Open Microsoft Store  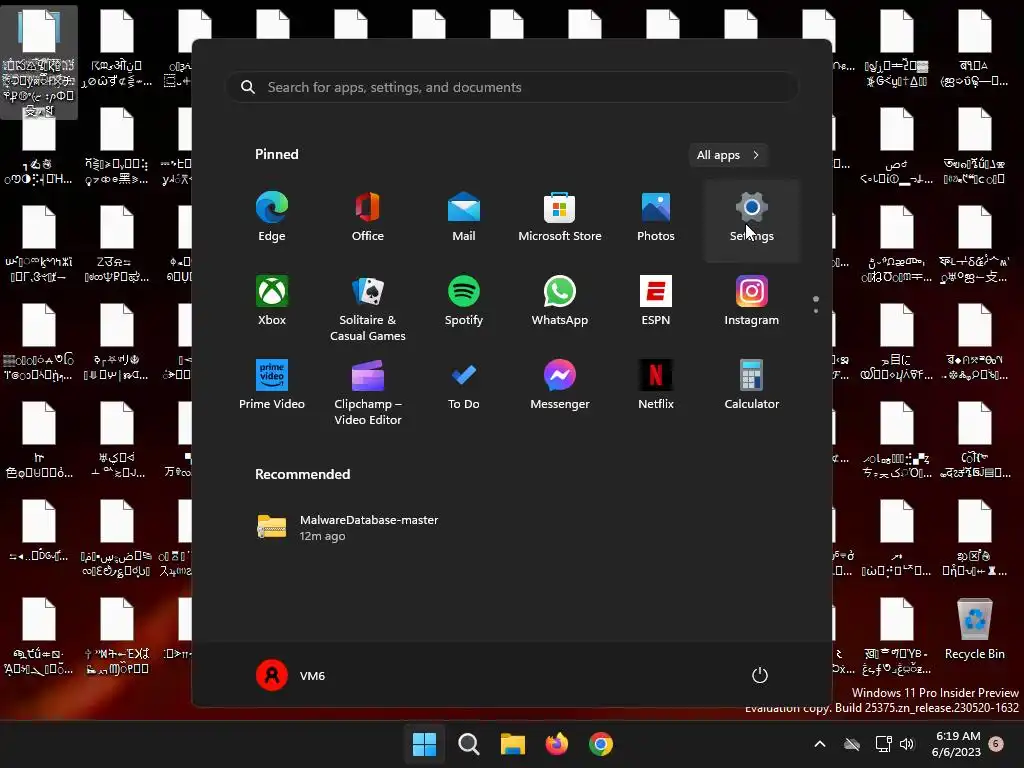coord(560,218)
